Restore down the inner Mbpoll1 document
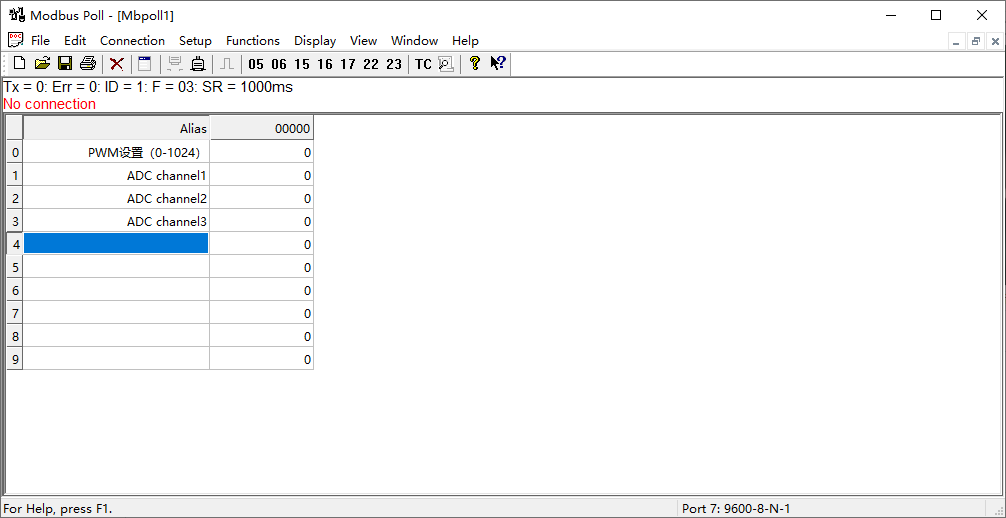The width and height of the screenshot is (1006, 518). point(976,42)
